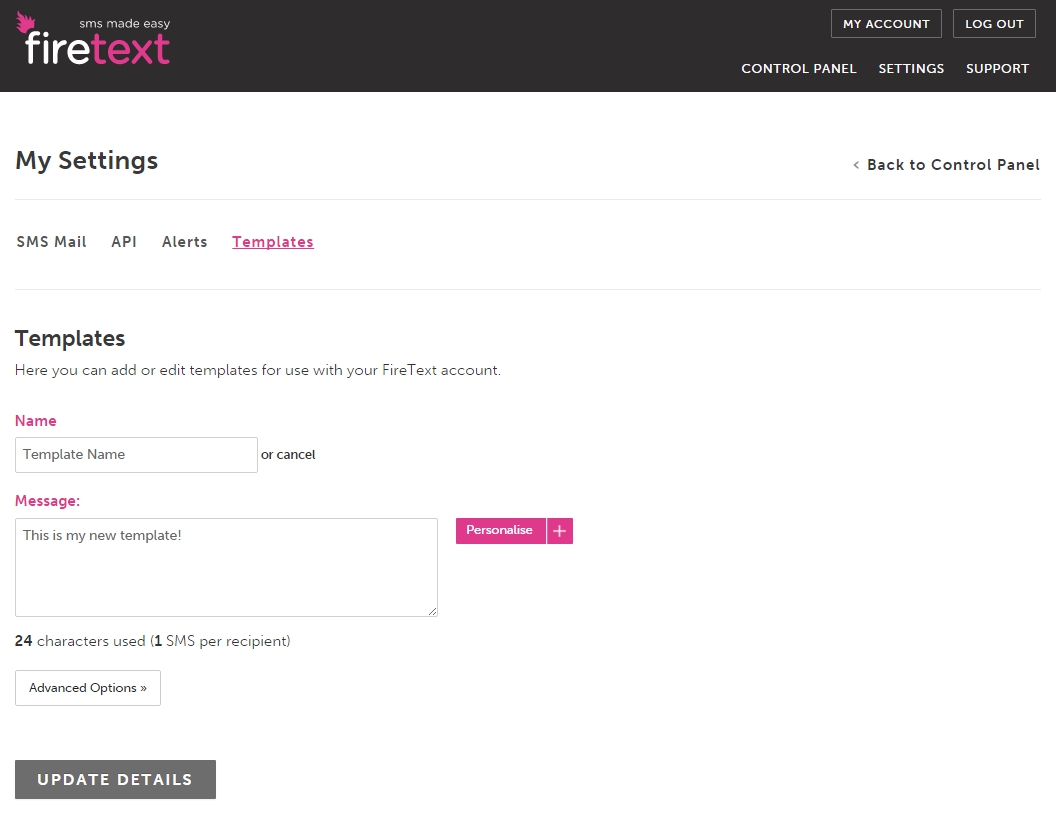The width and height of the screenshot is (1056, 829).
Task: Go to SETTINGS in the top navigation
Action: pos(911,69)
